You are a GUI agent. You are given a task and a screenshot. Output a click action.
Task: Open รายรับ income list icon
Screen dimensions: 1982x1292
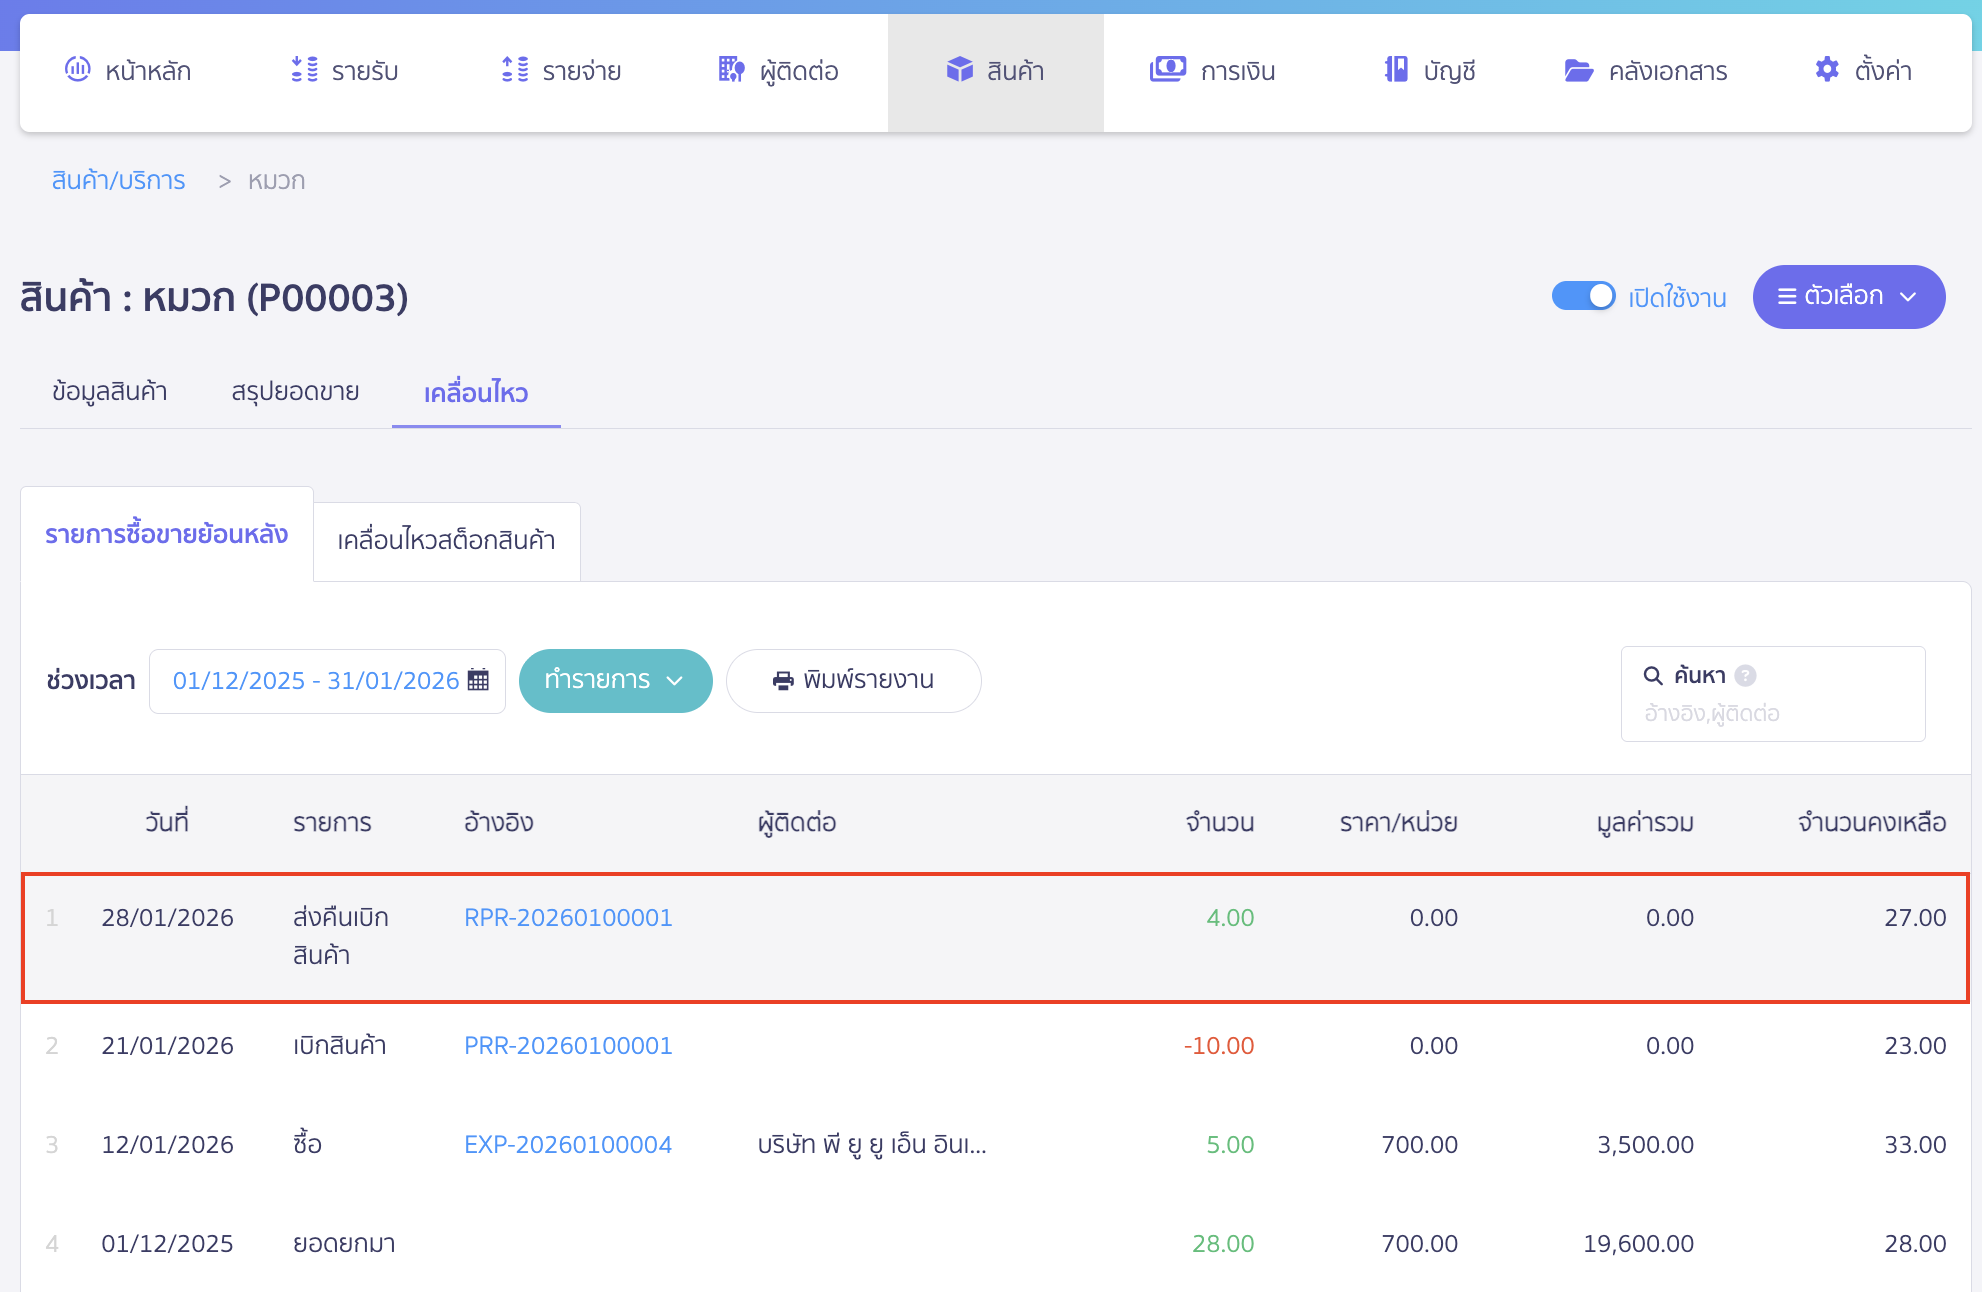click(304, 70)
